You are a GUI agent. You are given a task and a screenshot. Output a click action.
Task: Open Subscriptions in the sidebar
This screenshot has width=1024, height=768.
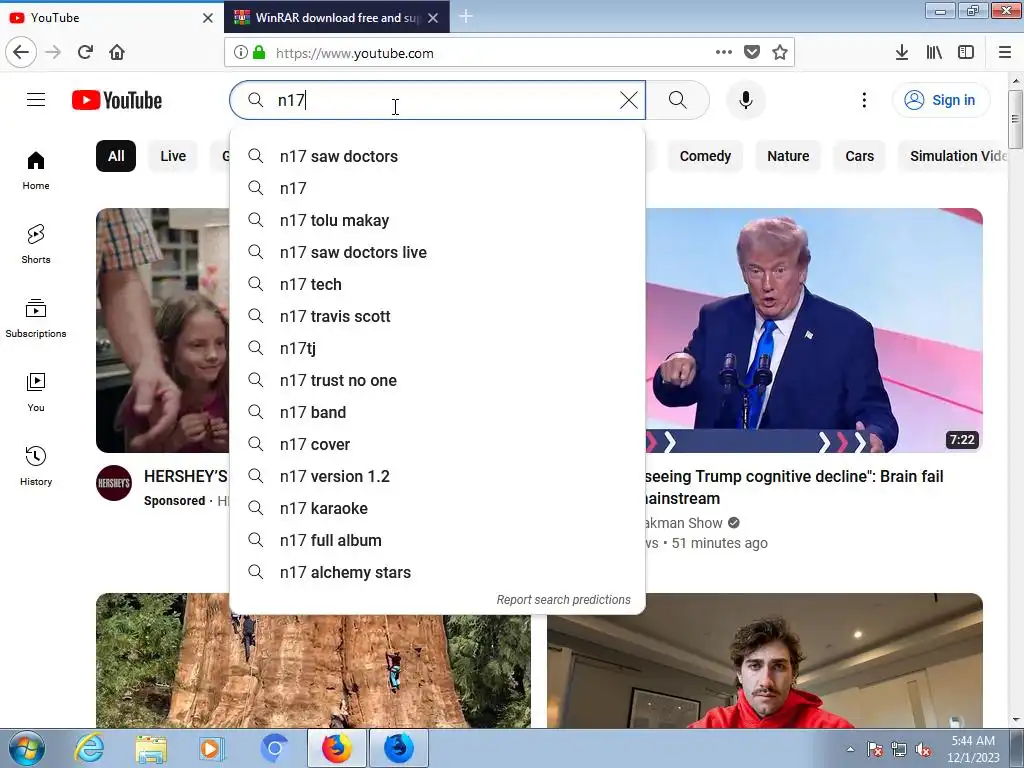tap(36, 318)
